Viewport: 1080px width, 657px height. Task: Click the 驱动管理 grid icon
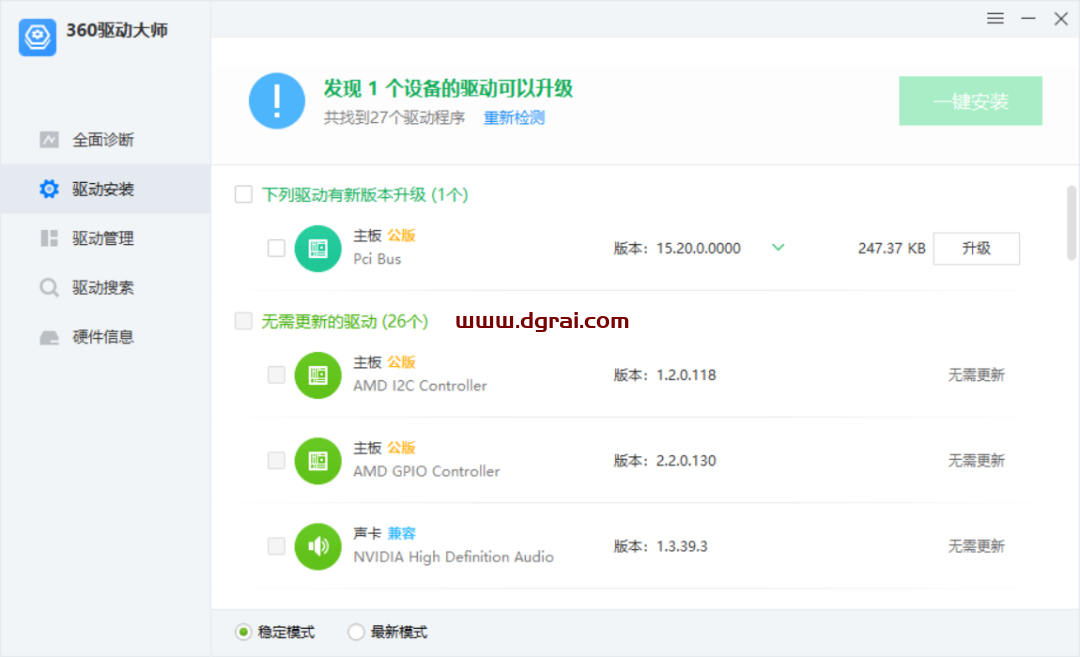pyautogui.click(x=49, y=238)
